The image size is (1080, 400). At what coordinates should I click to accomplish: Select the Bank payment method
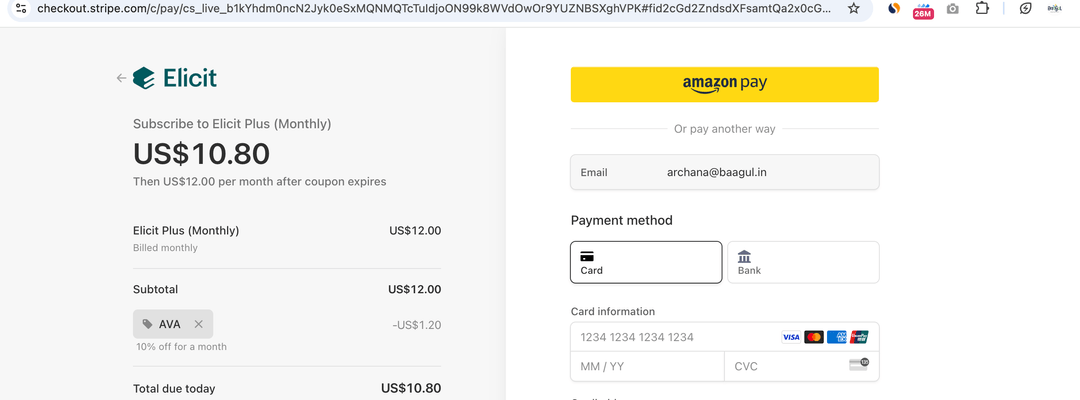[803, 262]
